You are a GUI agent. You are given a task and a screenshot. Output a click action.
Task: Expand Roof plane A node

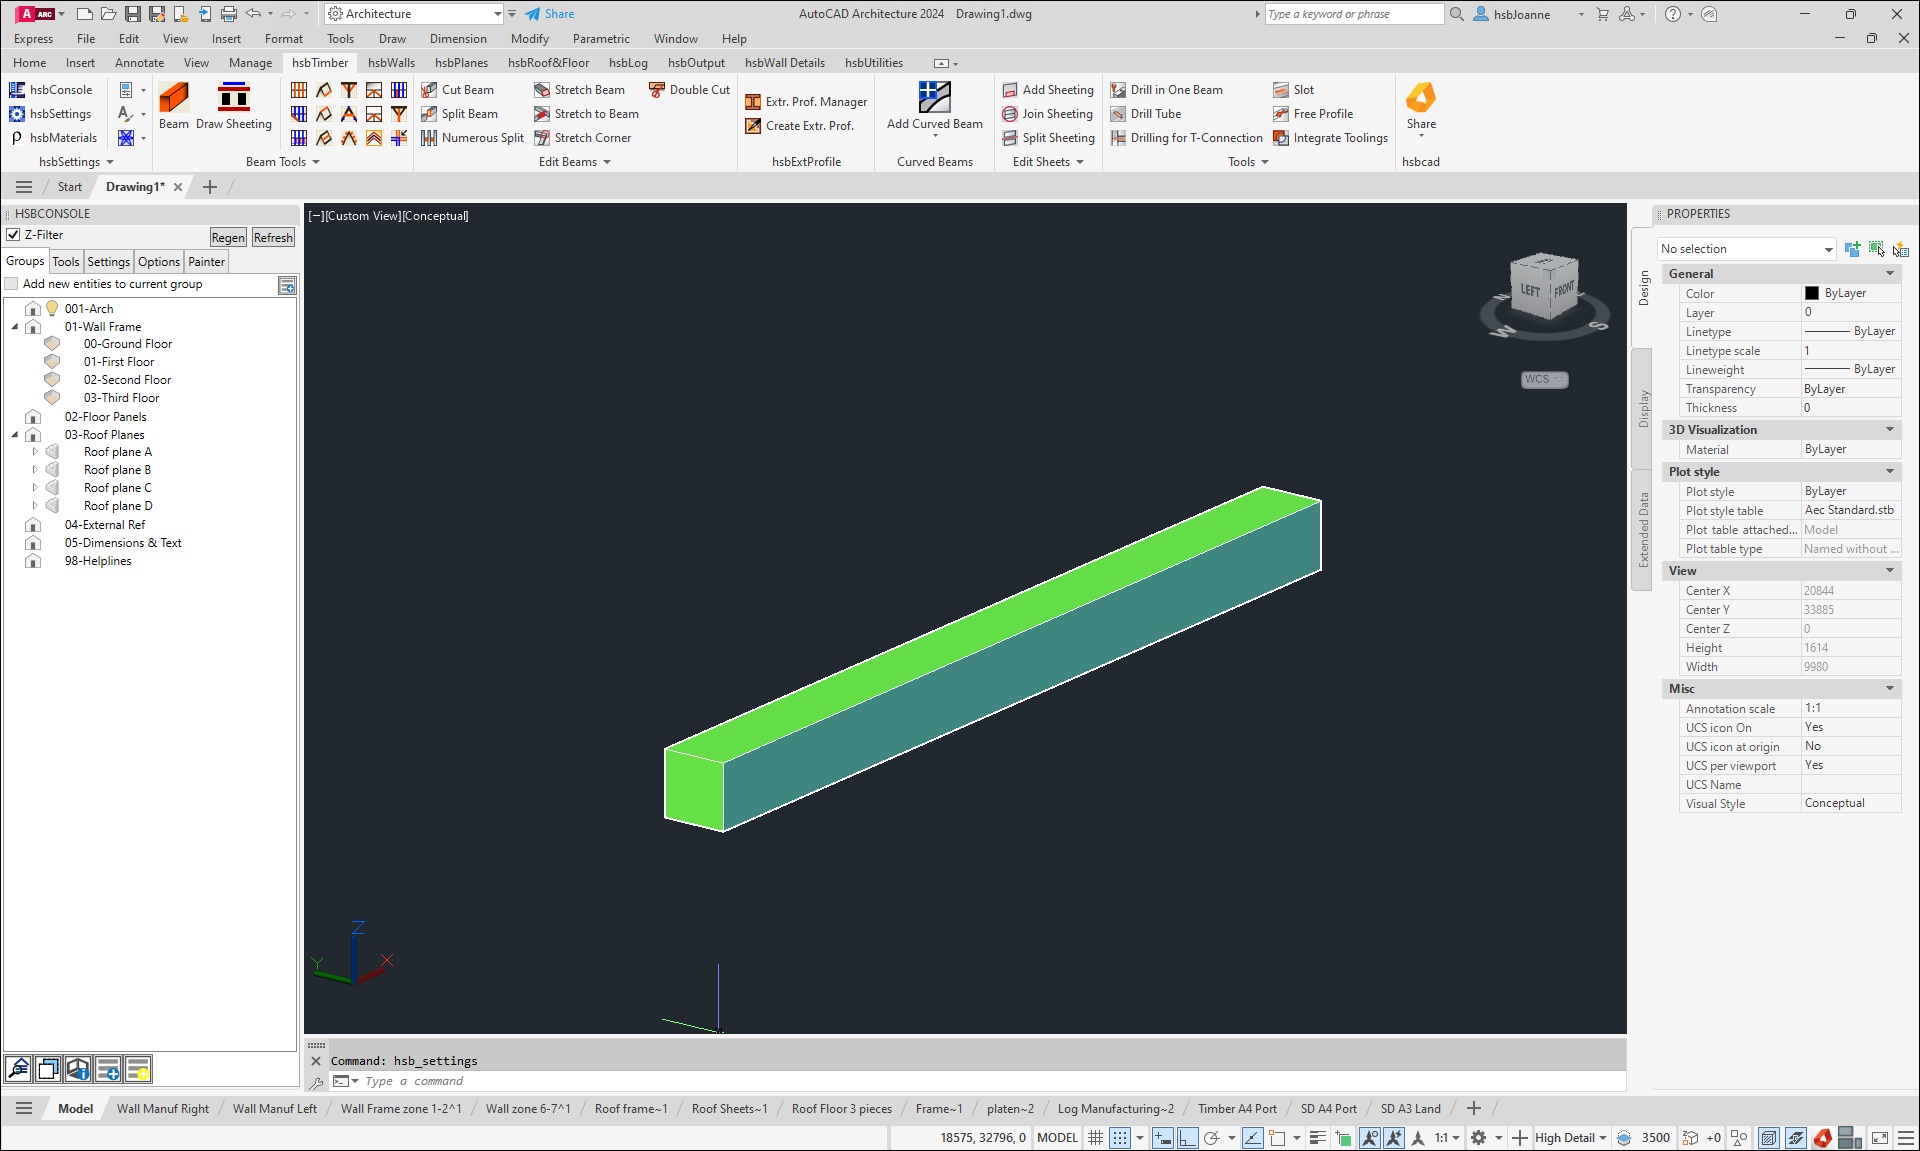[34, 452]
